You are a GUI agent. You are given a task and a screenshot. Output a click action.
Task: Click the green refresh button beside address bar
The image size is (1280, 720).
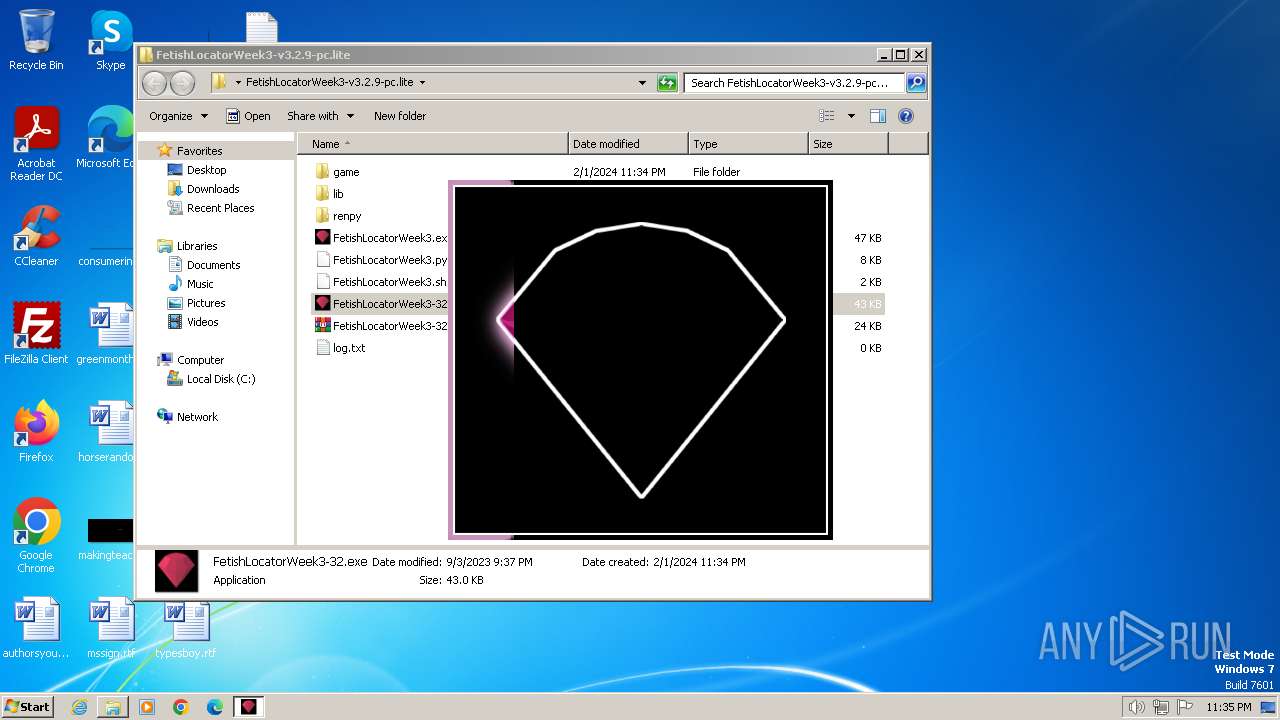pyautogui.click(x=667, y=83)
